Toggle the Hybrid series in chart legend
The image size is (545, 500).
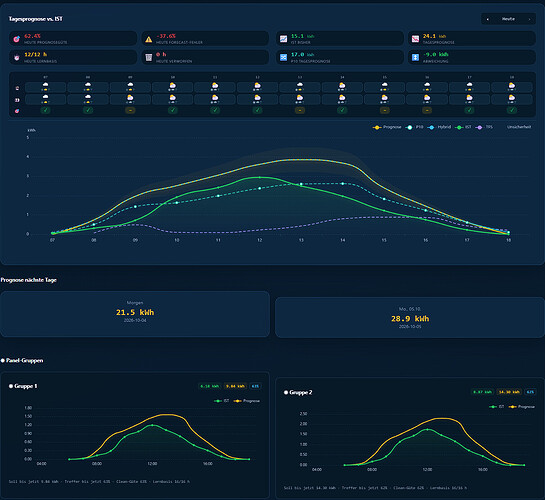(x=440, y=127)
